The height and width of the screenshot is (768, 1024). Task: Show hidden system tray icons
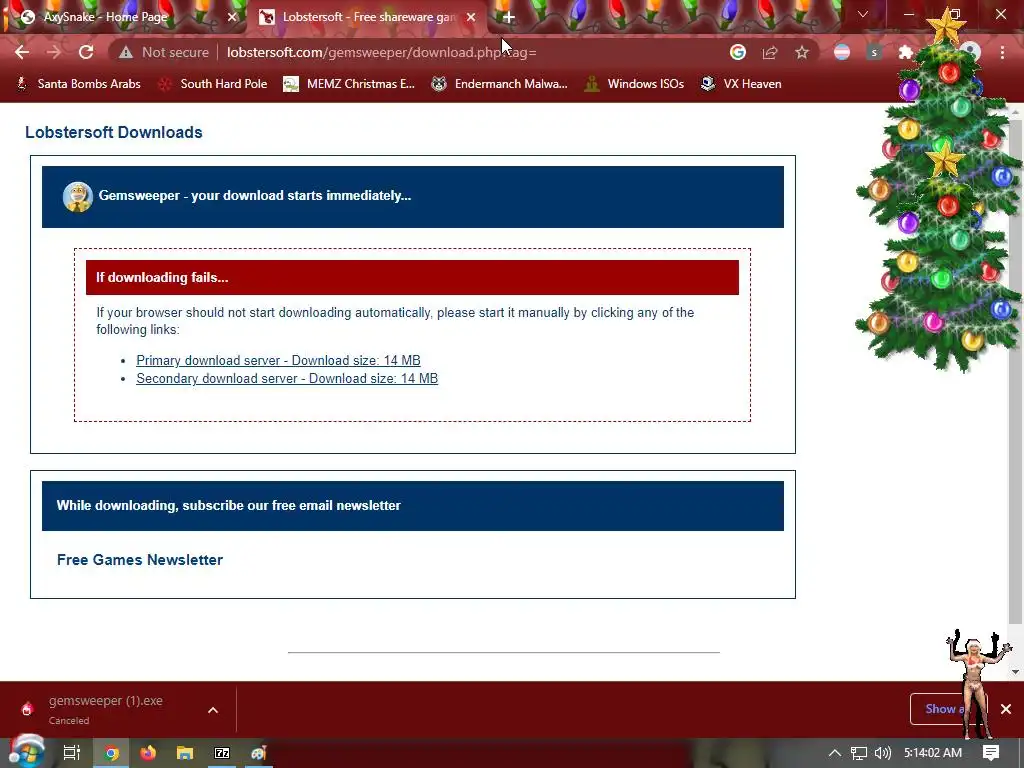835,753
